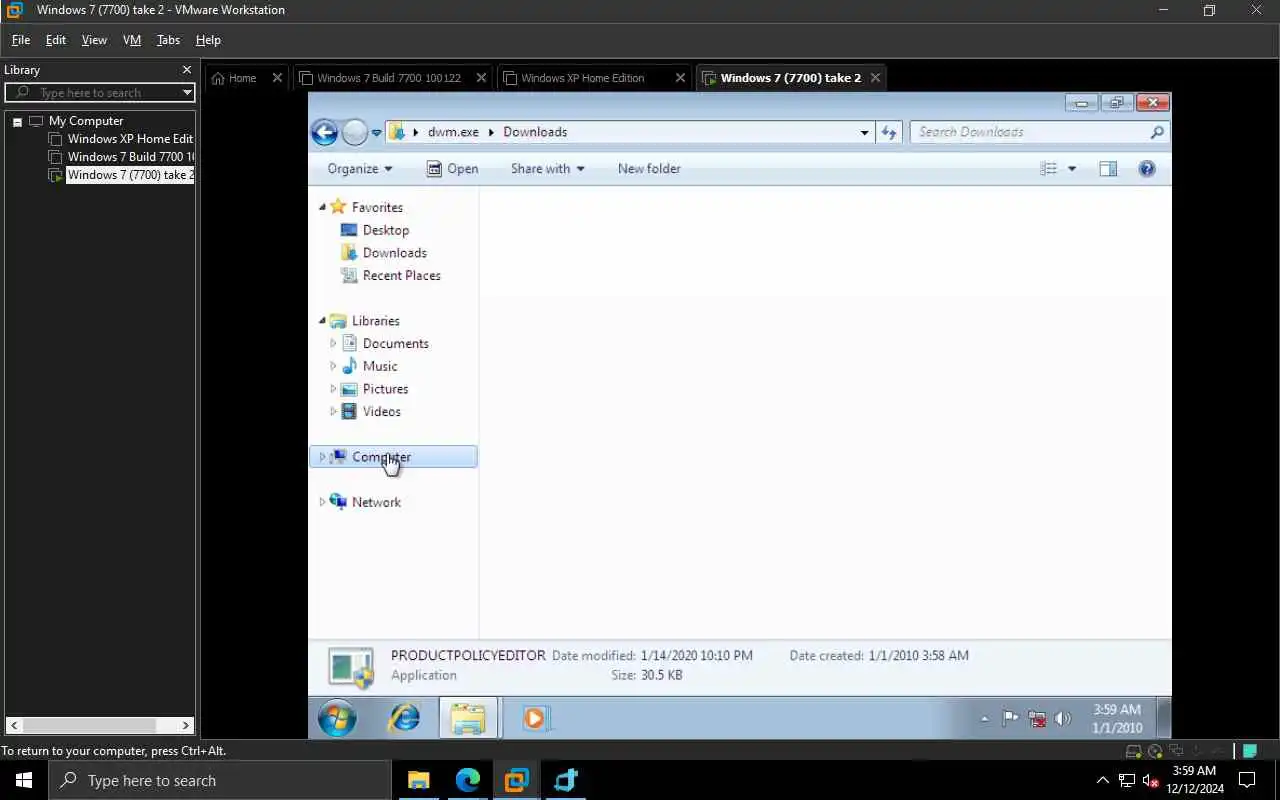Screen dimensions: 1280x800
Task: Show hidden guest tray icons arrow
Action: pyautogui.click(x=984, y=718)
